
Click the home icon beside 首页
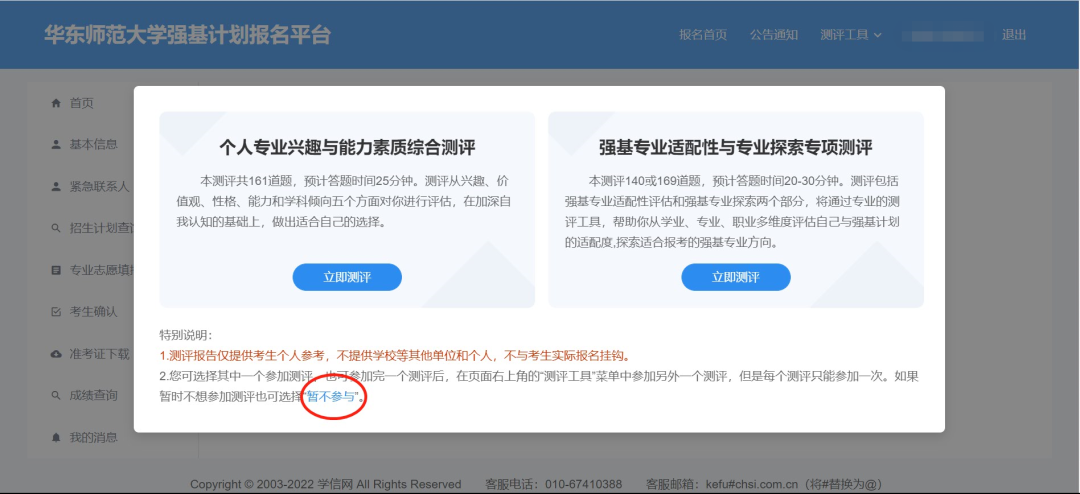point(56,103)
